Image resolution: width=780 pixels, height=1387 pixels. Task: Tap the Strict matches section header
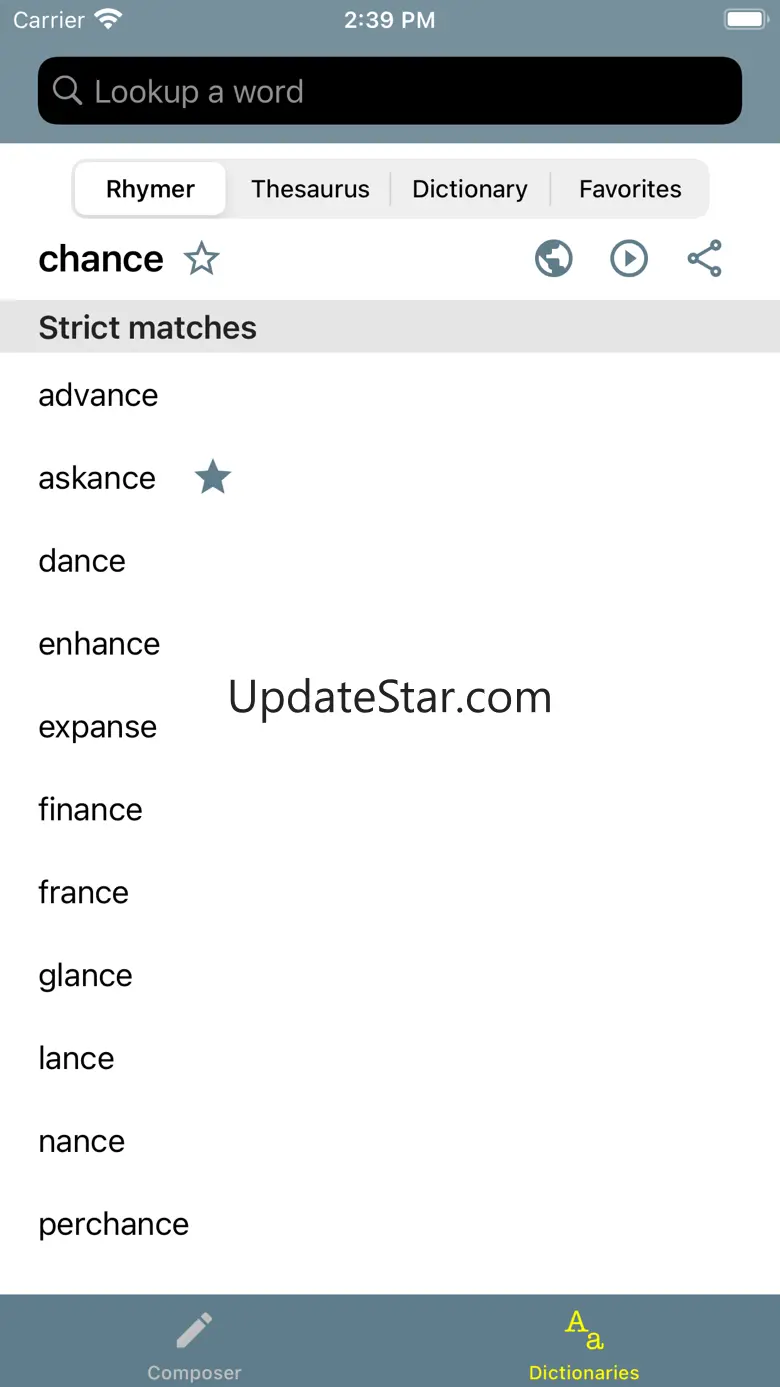pos(148,327)
